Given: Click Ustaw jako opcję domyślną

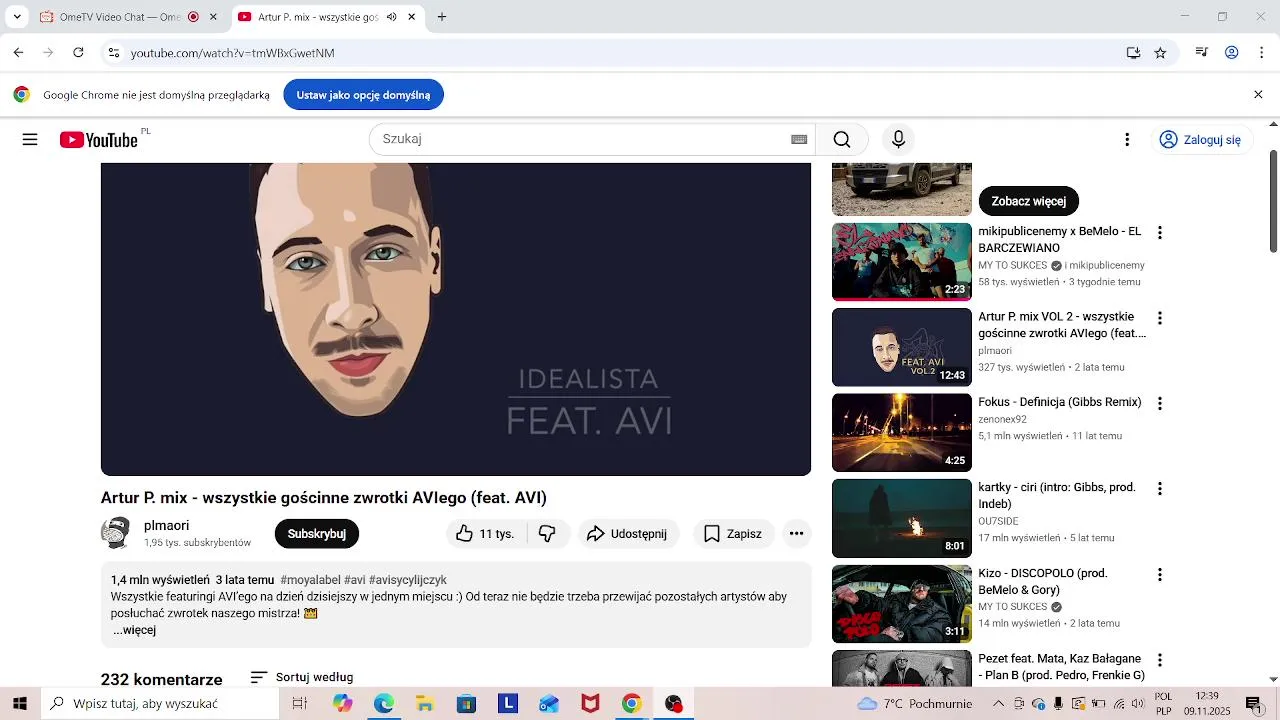Looking at the screenshot, I should click(x=363, y=95).
